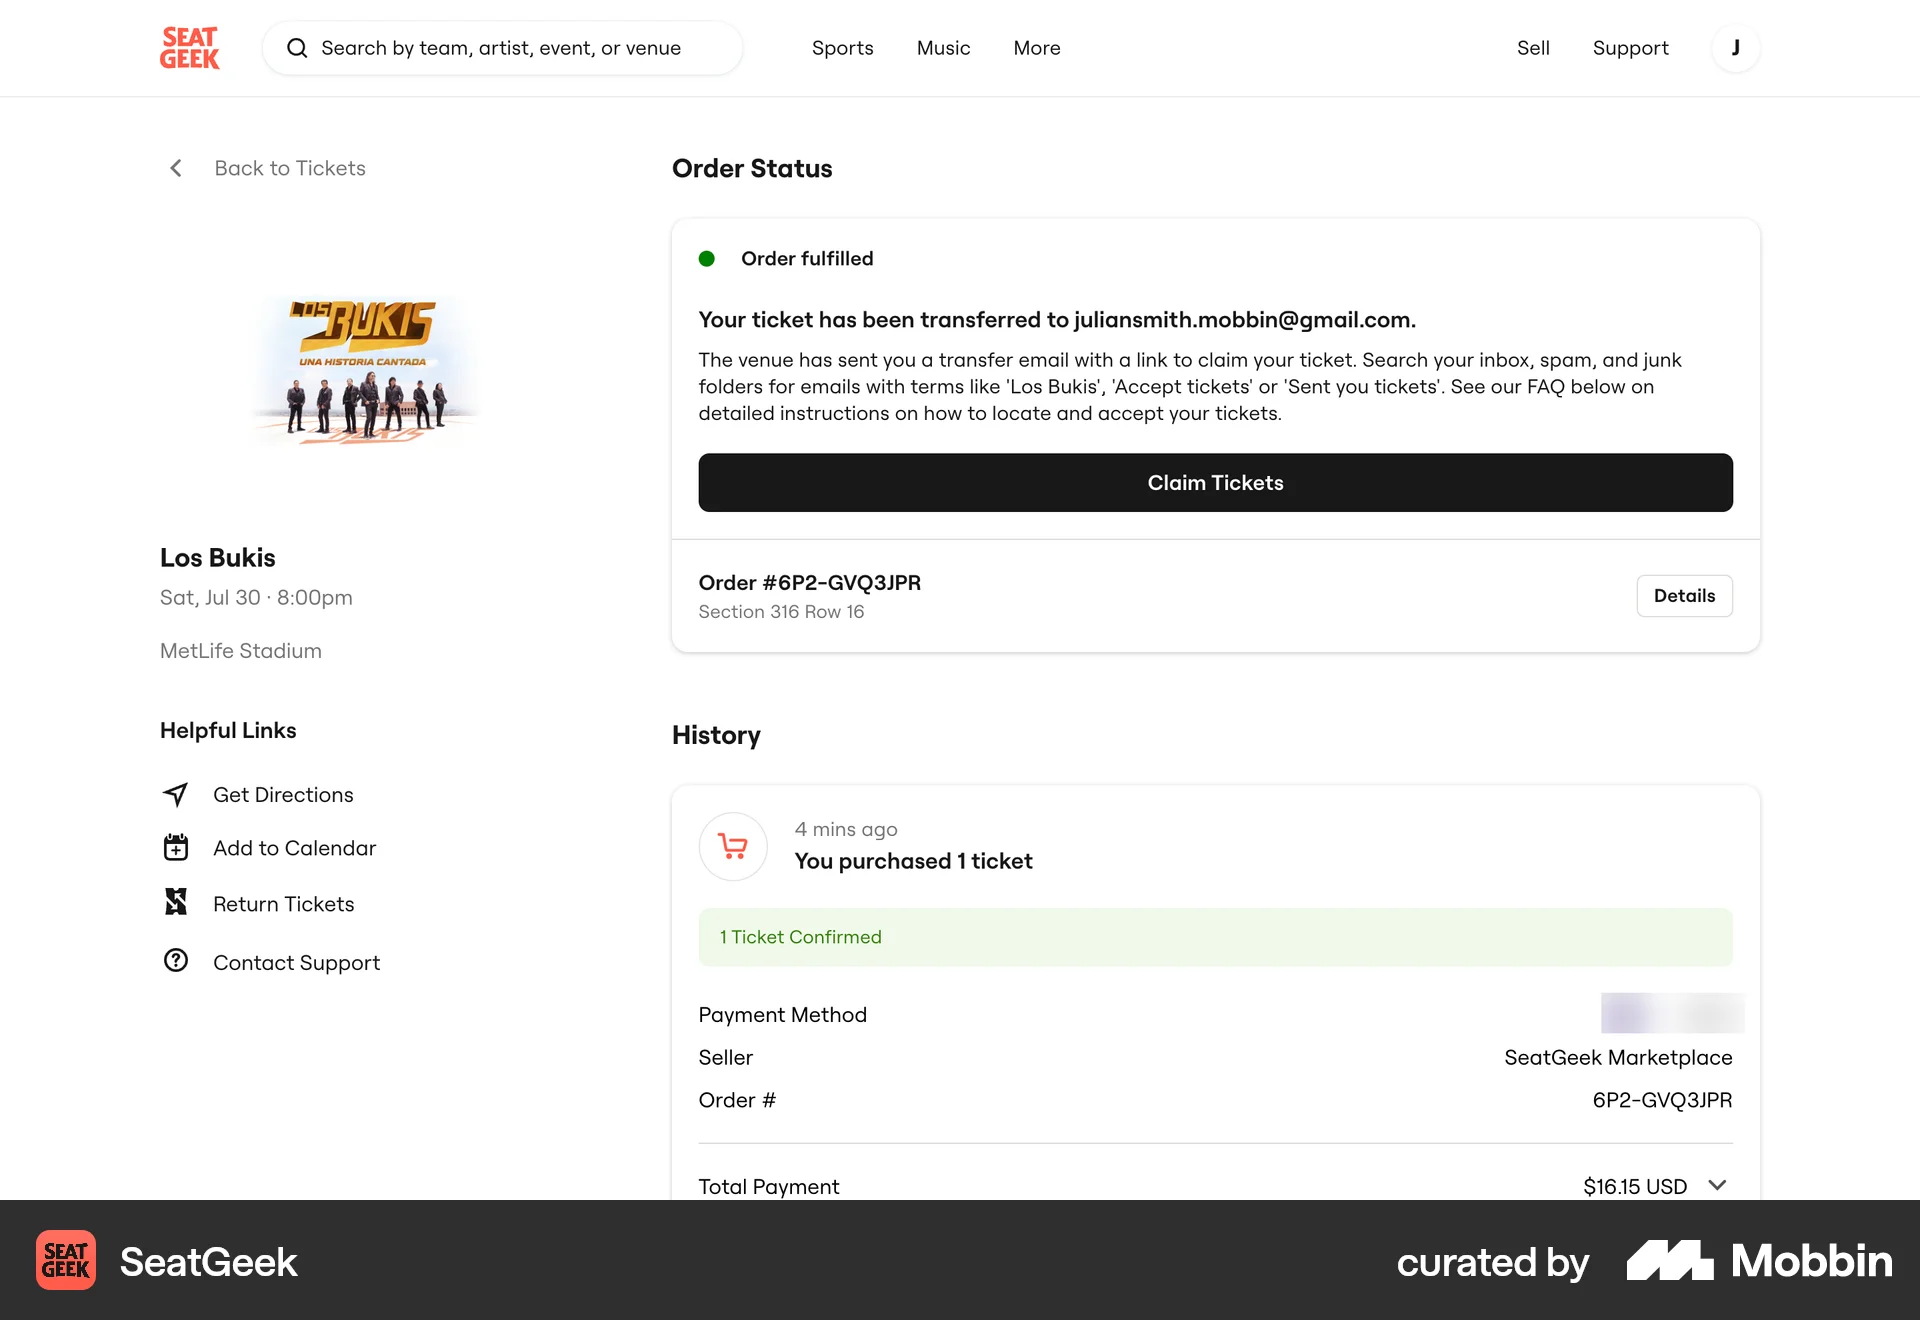
Task: Select the Get Directions arrow icon
Action: (x=175, y=793)
